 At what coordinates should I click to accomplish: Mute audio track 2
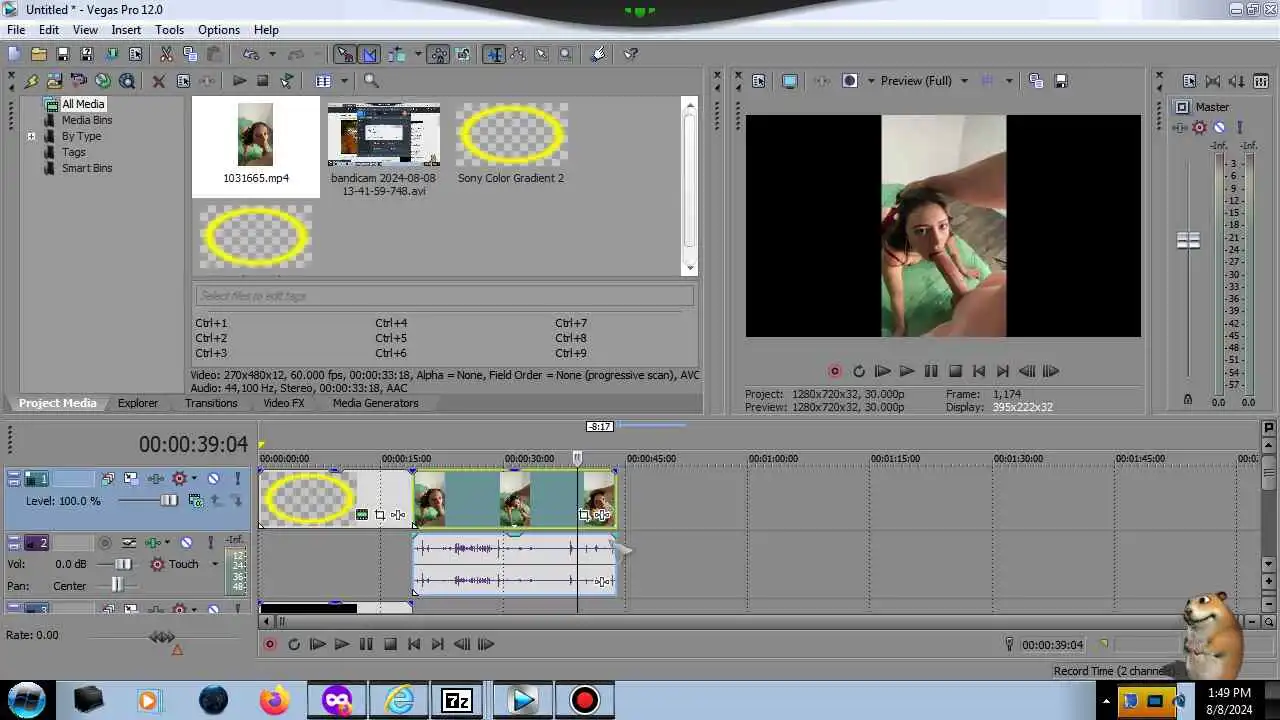186,543
